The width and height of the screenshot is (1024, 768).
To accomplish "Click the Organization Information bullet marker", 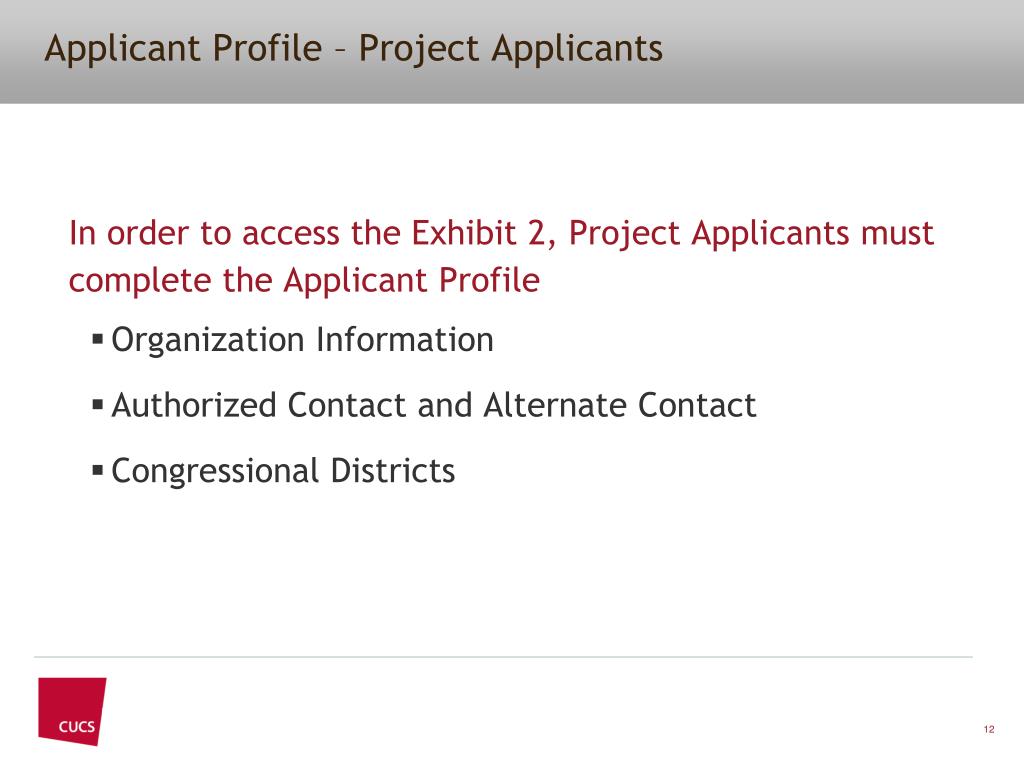I will pos(98,339).
